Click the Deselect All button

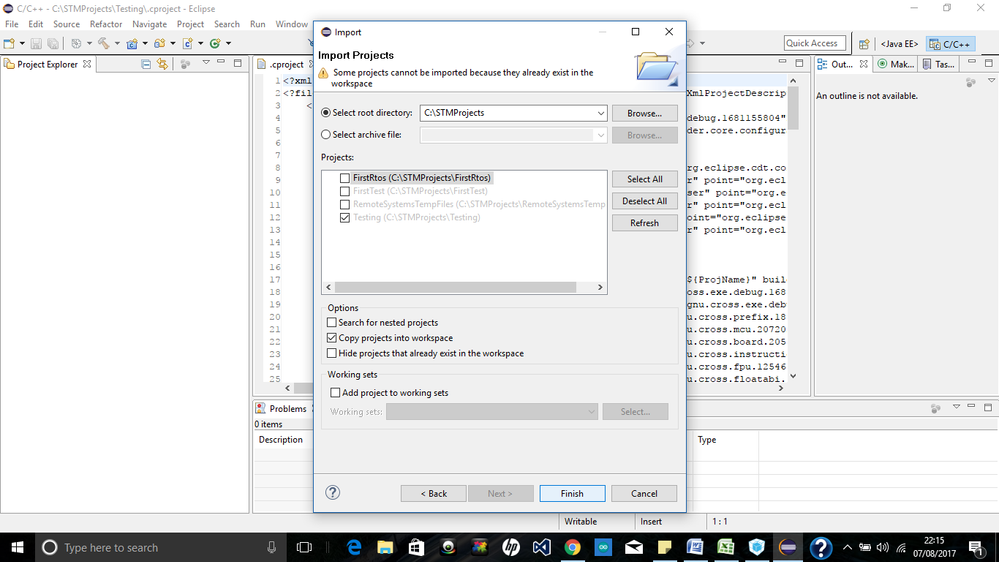click(644, 201)
